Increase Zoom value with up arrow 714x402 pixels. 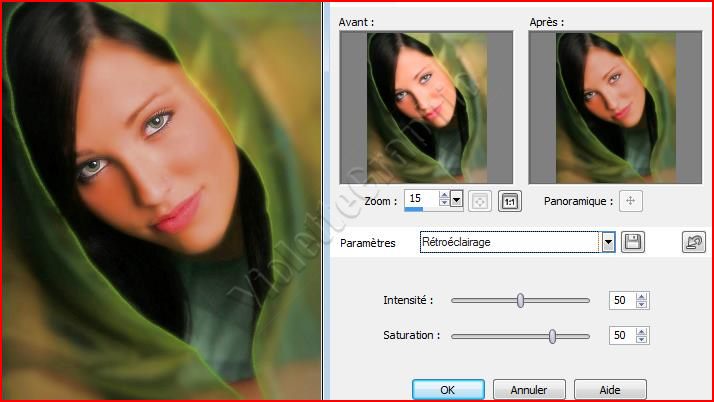445,196
